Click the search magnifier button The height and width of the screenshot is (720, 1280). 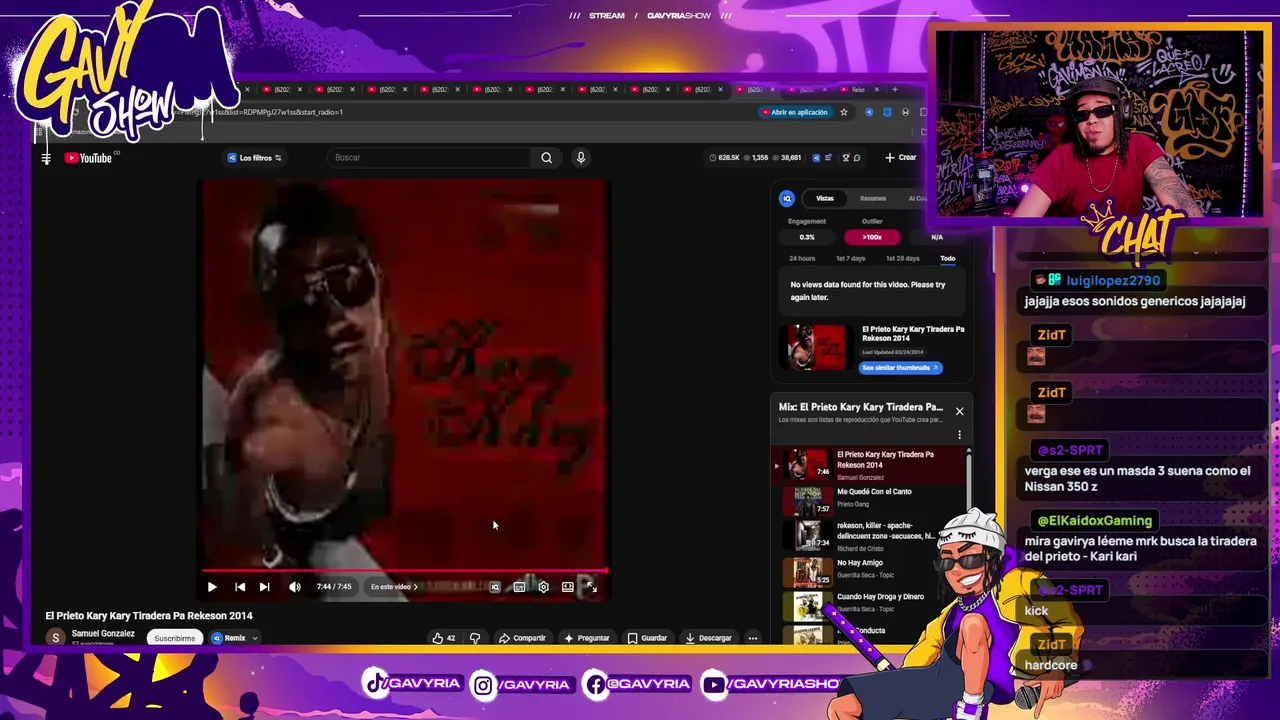point(546,157)
